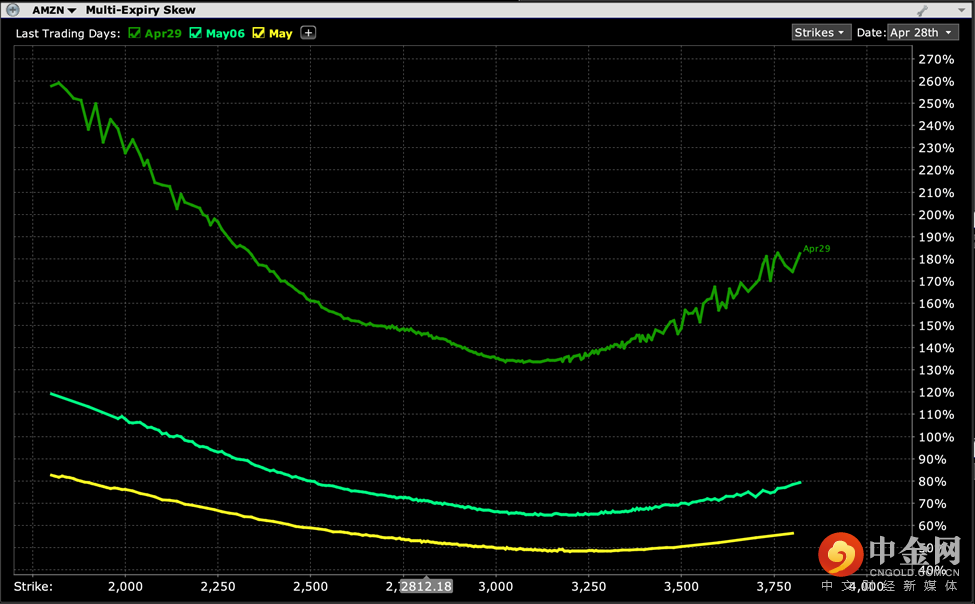975x604 pixels.
Task: Click the 2812.18 strike marker
Action: [427, 586]
